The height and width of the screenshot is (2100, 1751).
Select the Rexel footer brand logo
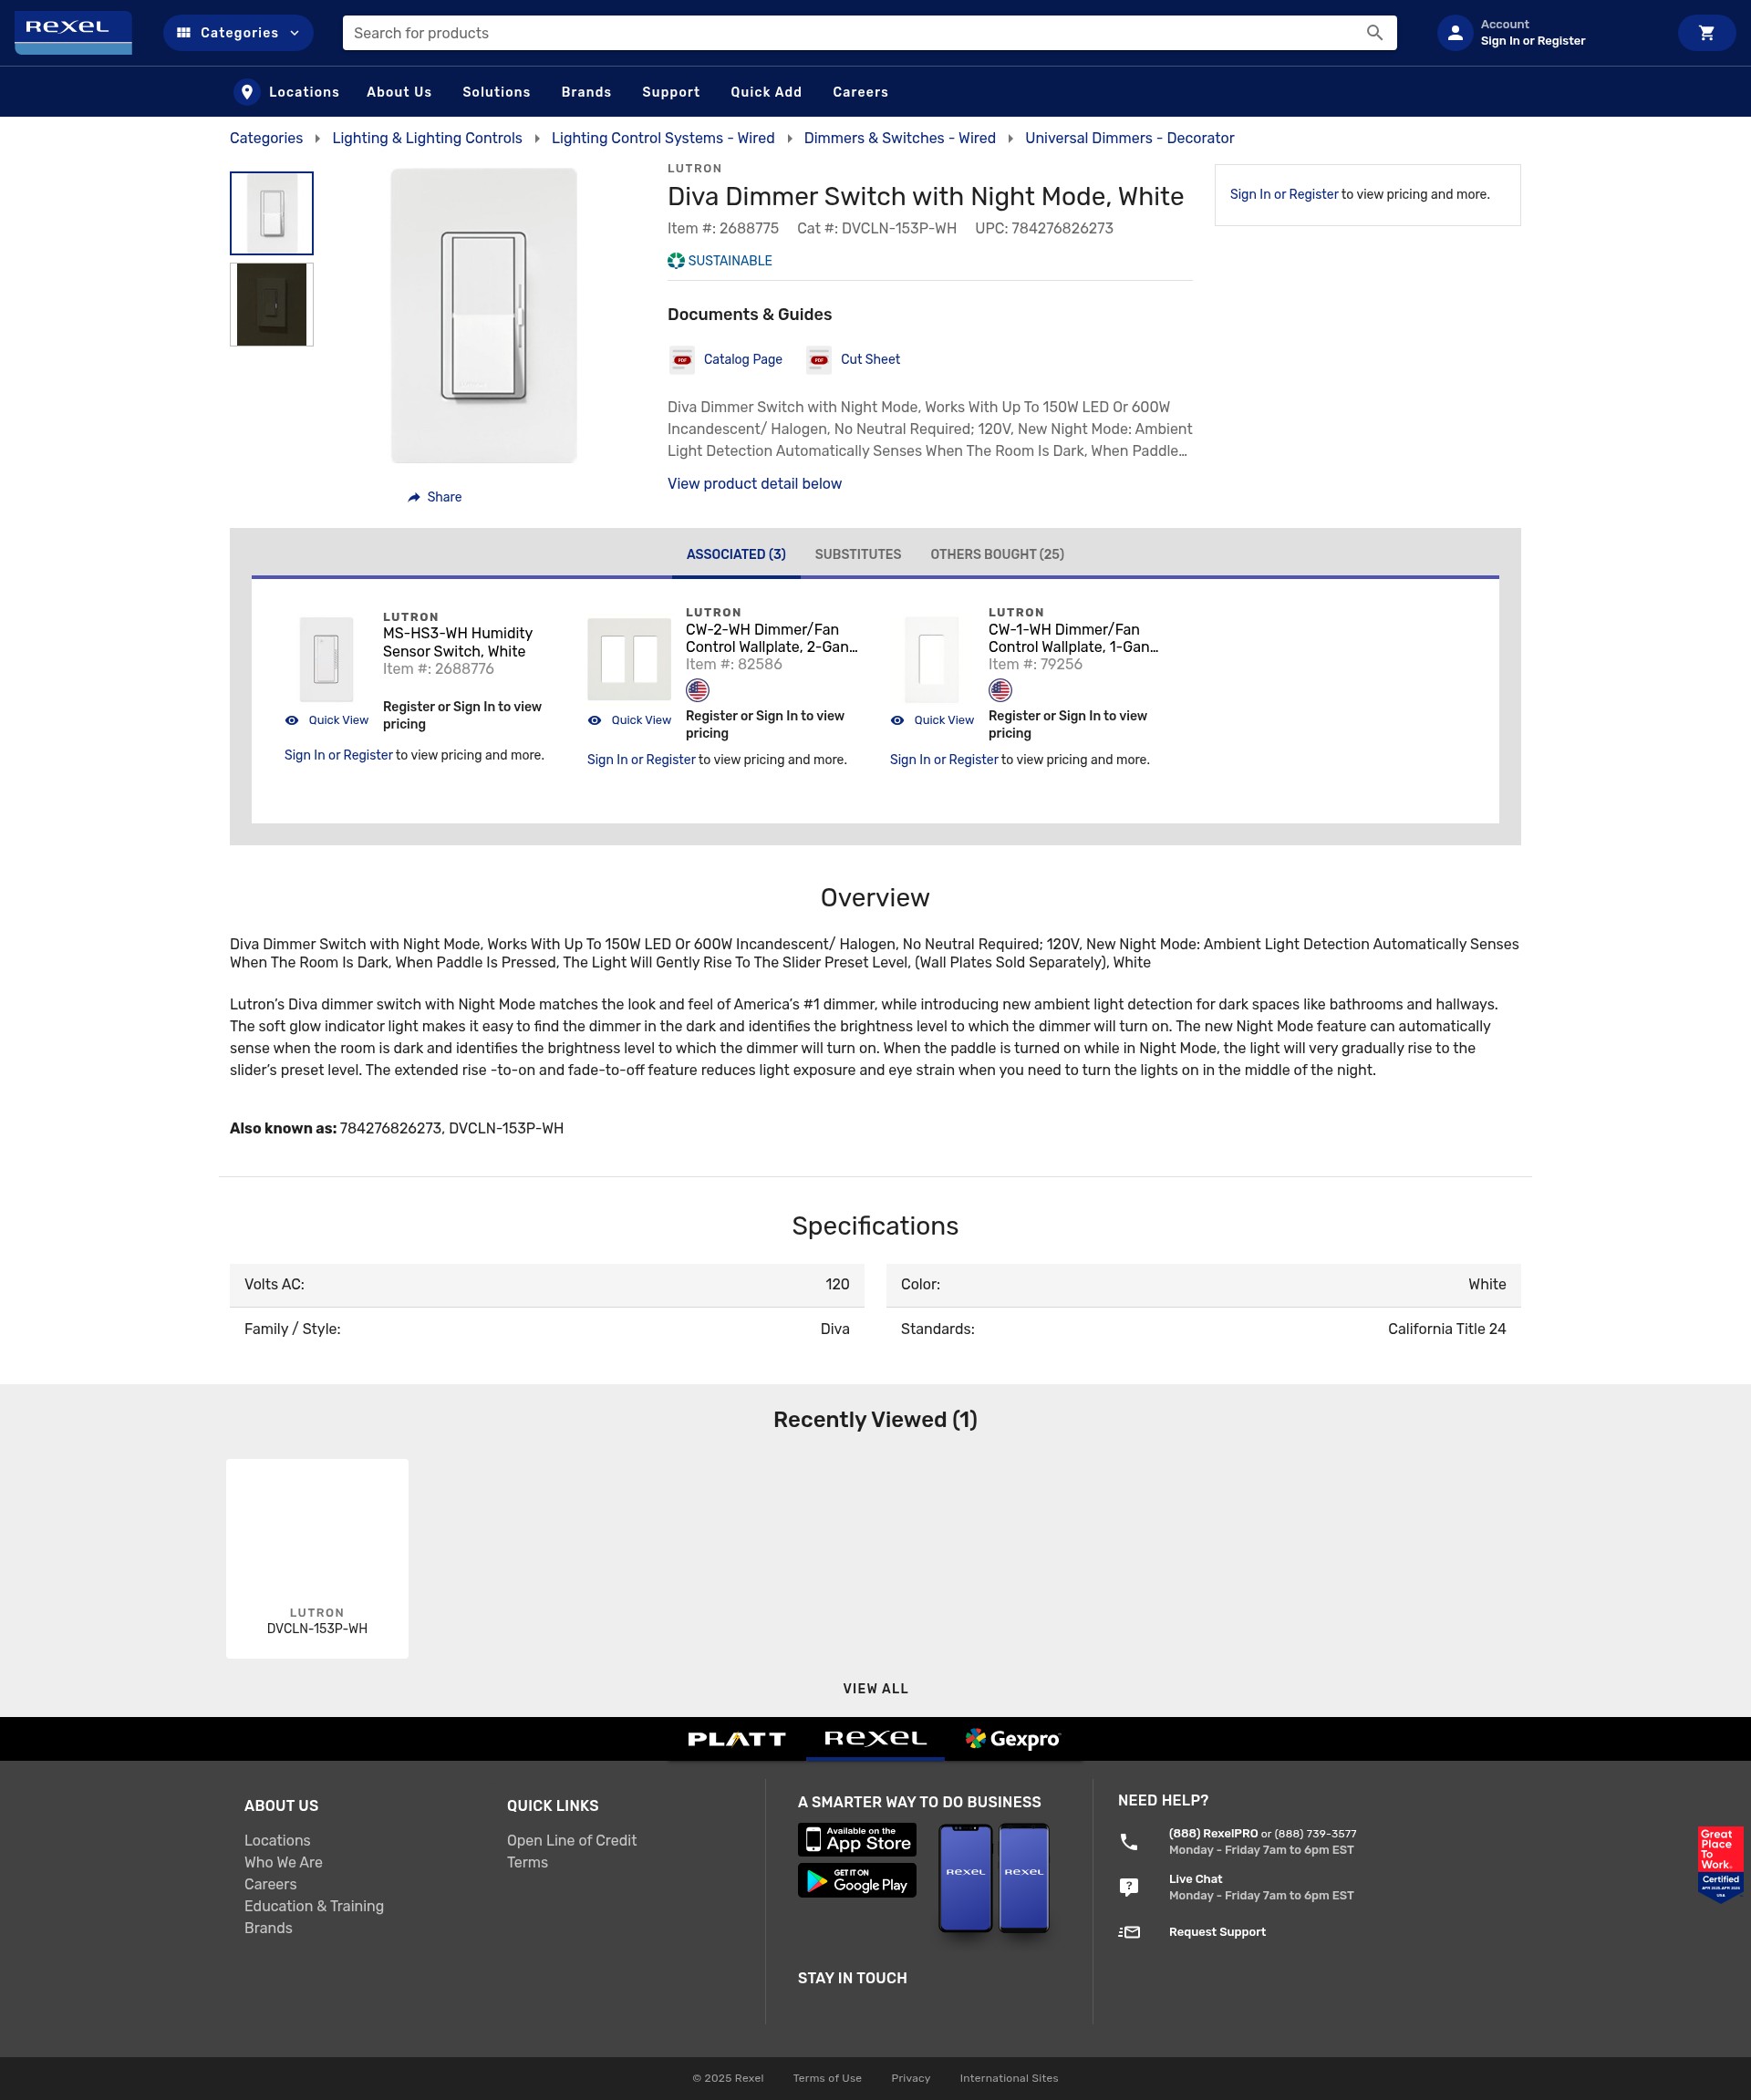(x=875, y=1738)
